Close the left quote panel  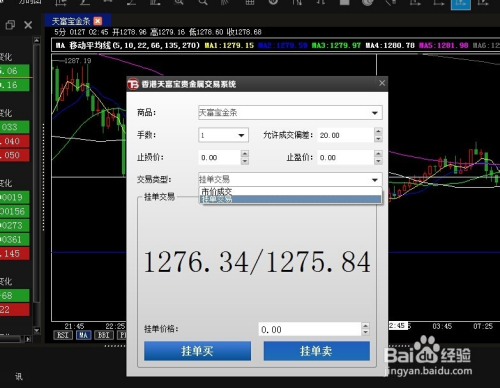28,25
